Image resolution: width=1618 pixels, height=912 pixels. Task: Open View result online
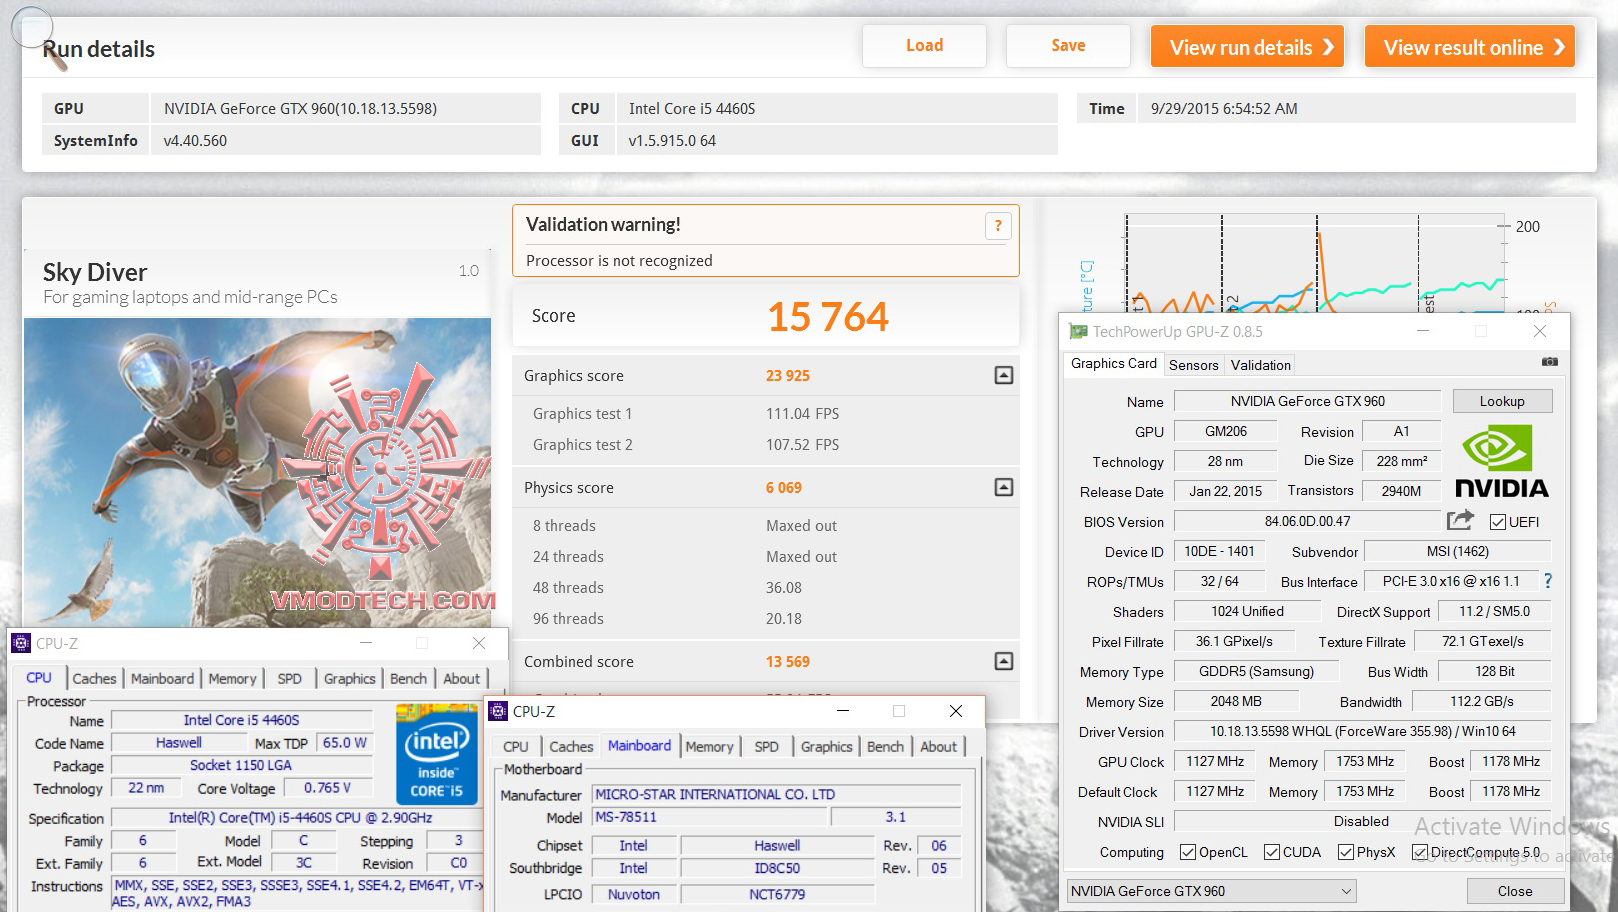[x=1470, y=47]
